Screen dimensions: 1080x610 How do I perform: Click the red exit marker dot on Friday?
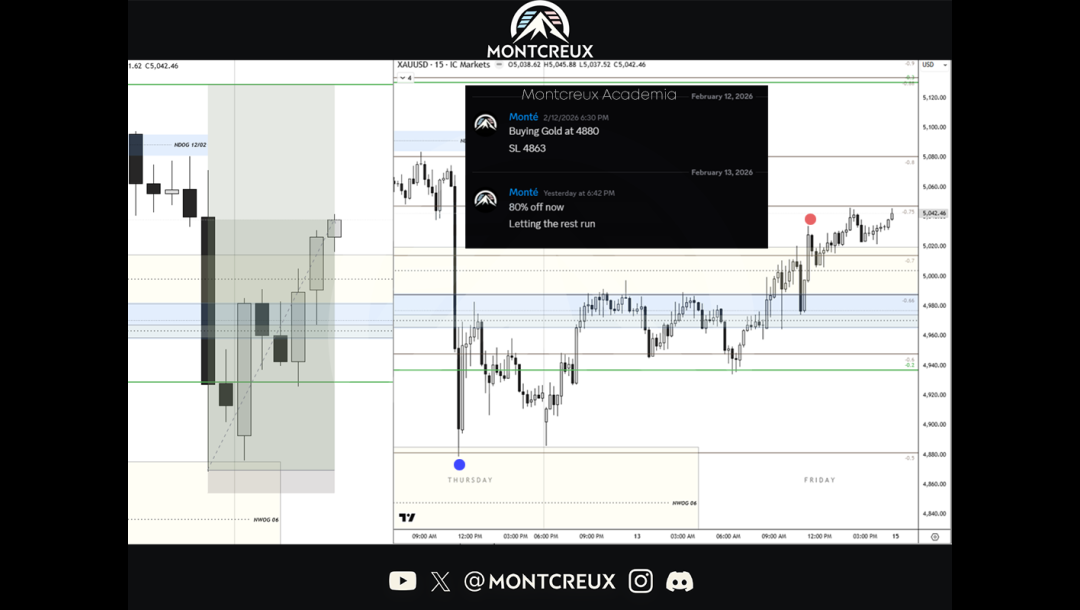pos(810,219)
